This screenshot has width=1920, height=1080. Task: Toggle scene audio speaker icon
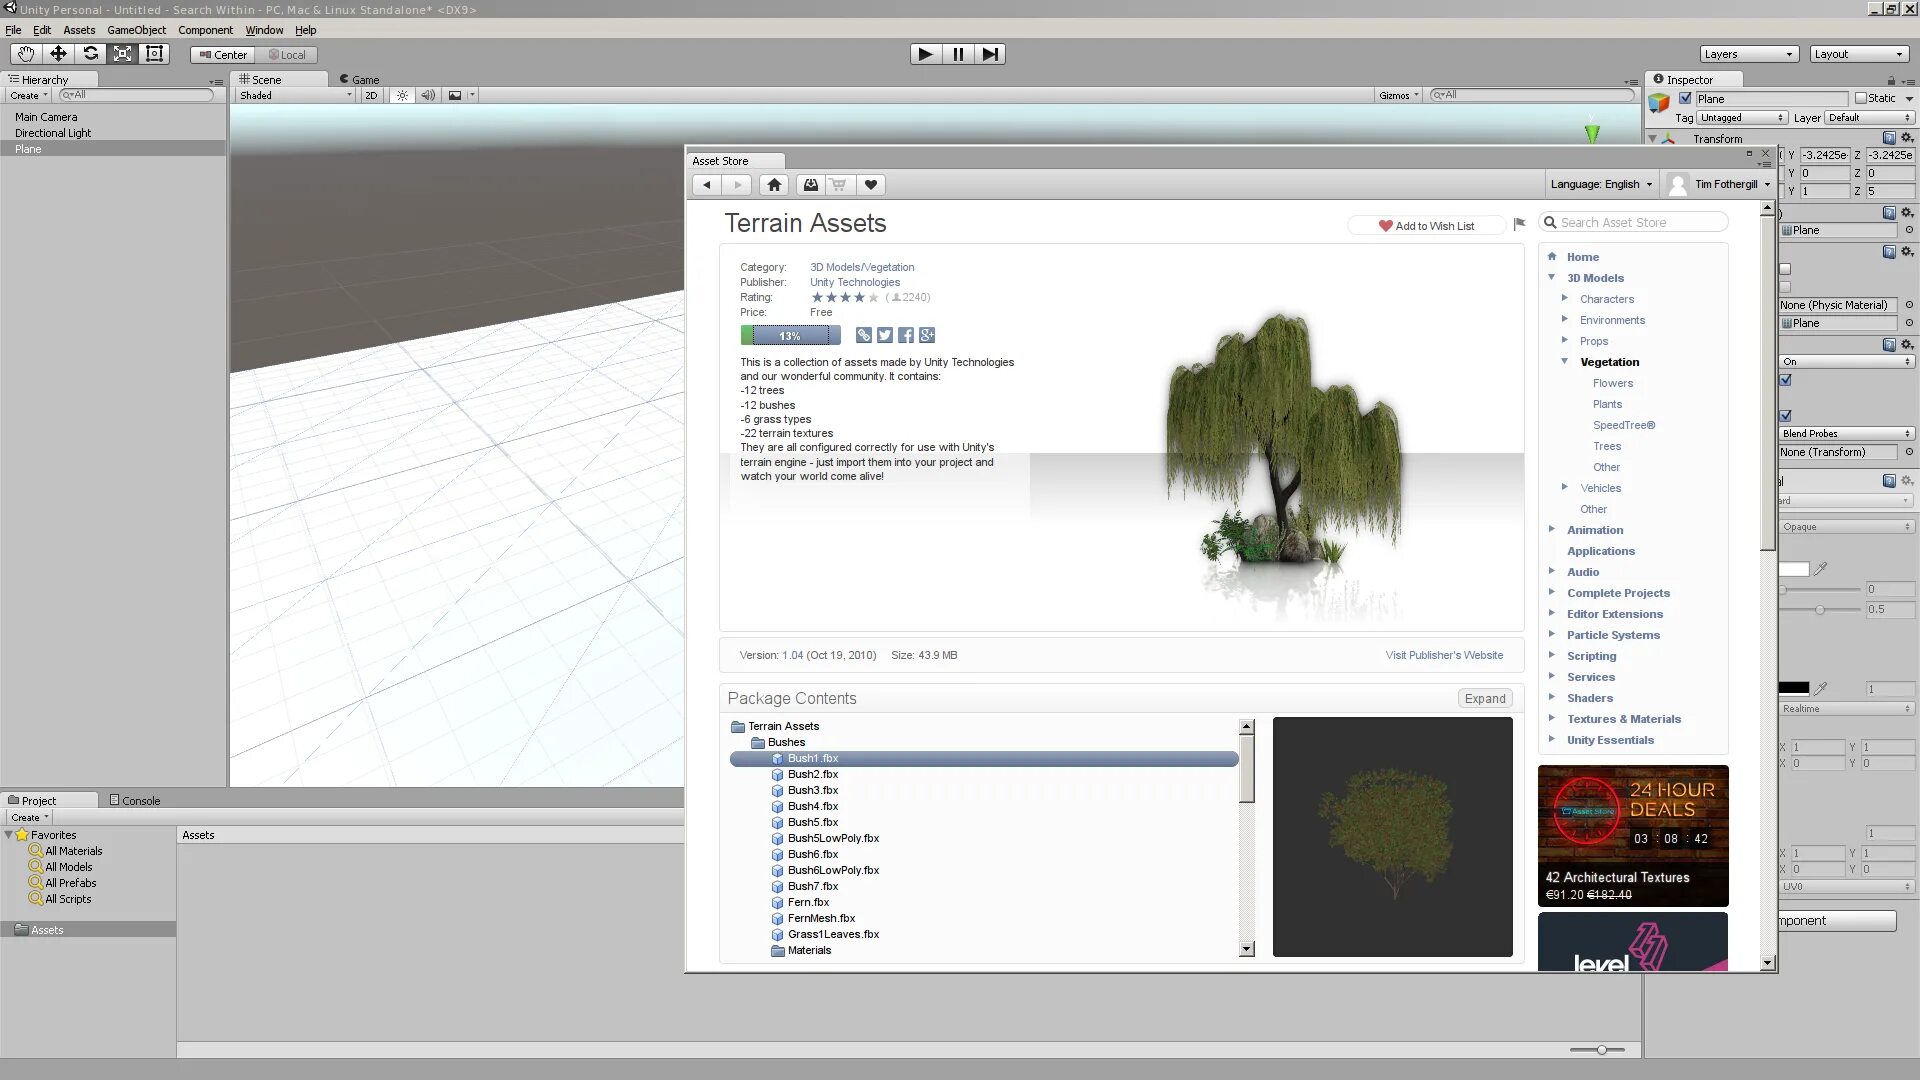(428, 95)
